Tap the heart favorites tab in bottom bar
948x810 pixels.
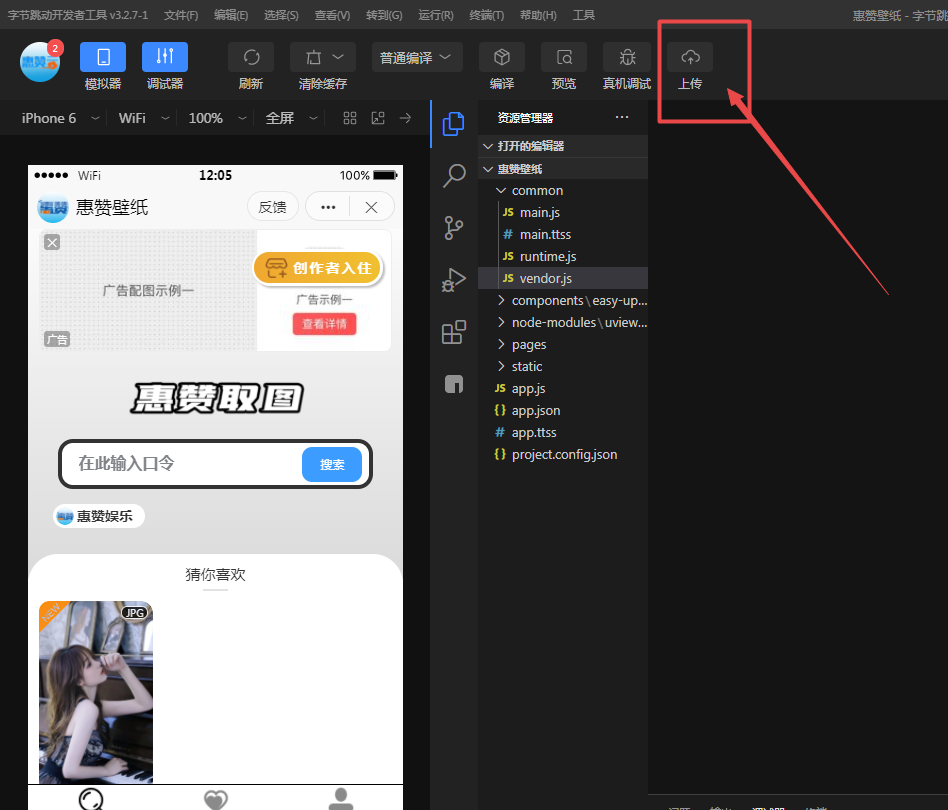[216, 799]
